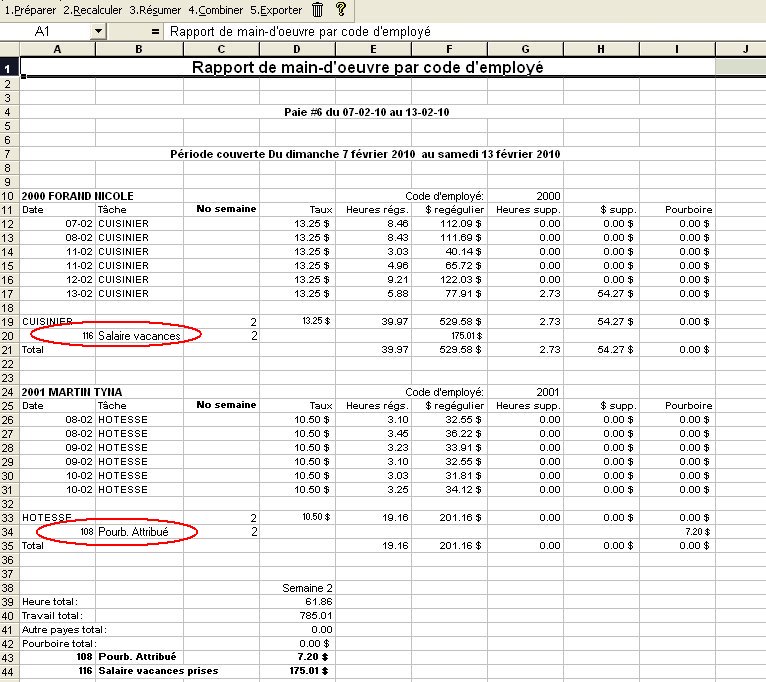Click the report title cell in row 1
Viewport: 766px width, 682px height.
367,67
